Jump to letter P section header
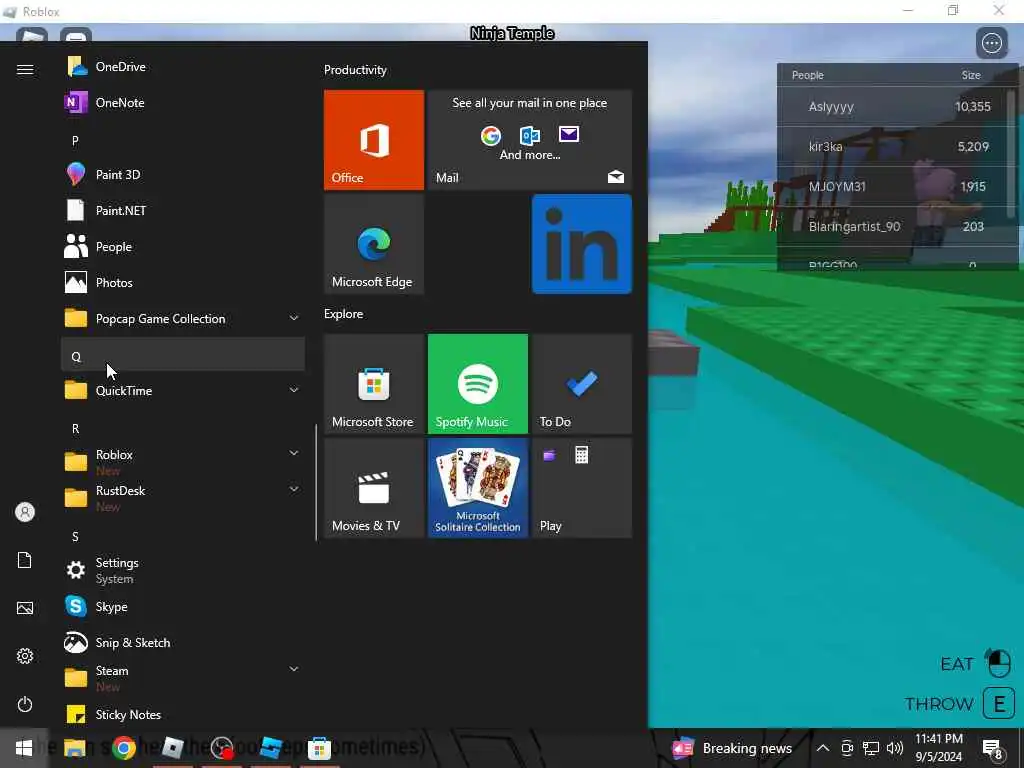 pos(183,140)
